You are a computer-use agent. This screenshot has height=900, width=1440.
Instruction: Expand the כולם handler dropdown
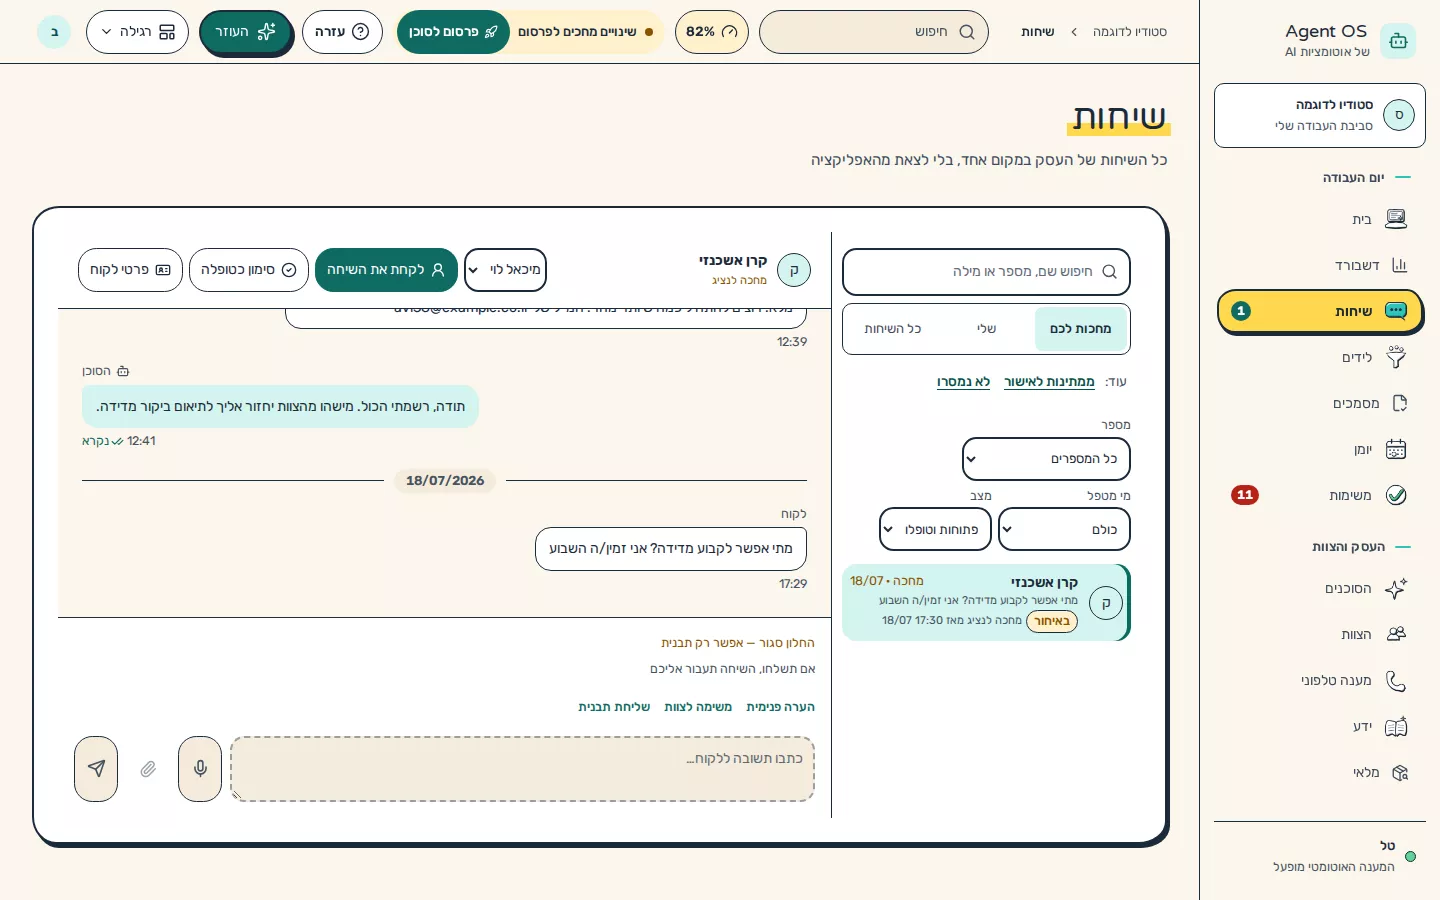coord(1064,529)
